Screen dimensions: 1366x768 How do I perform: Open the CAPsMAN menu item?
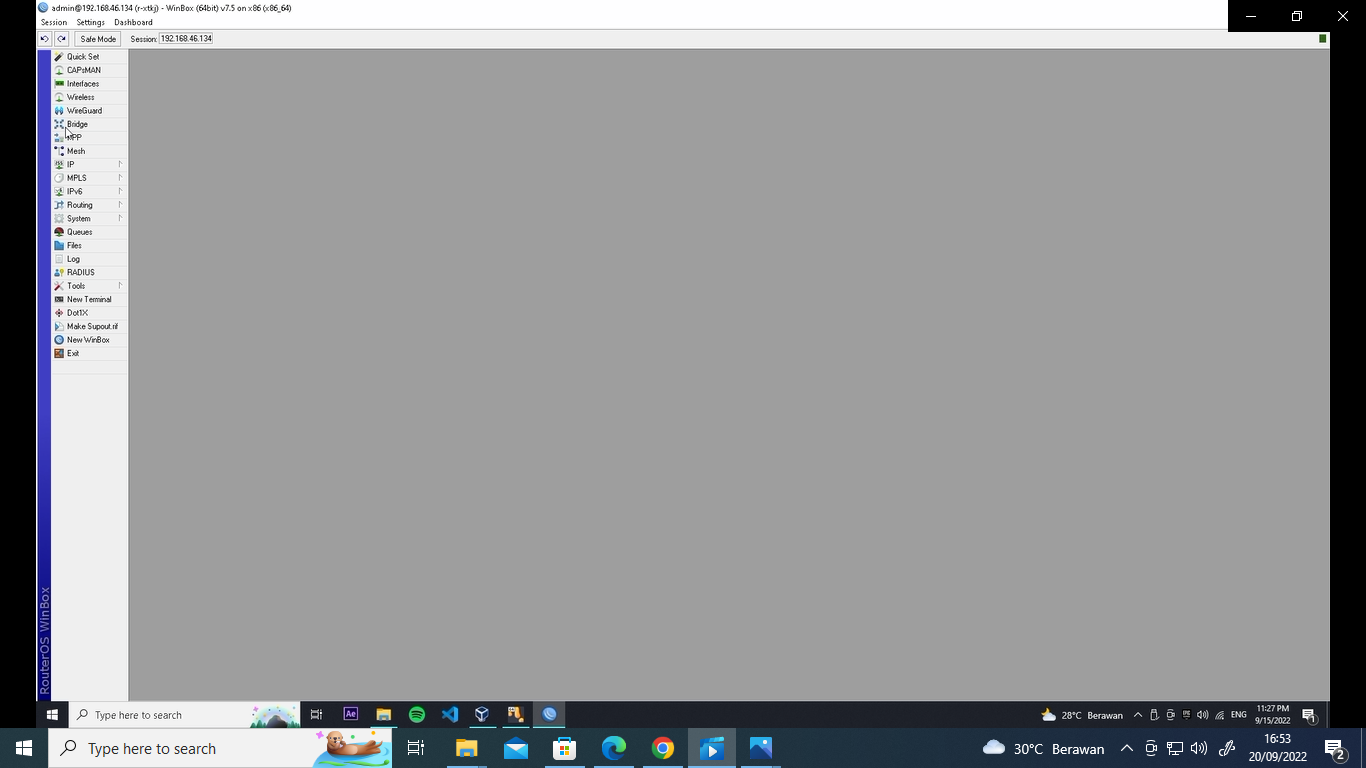pyautogui.click(x=89, y=70)
